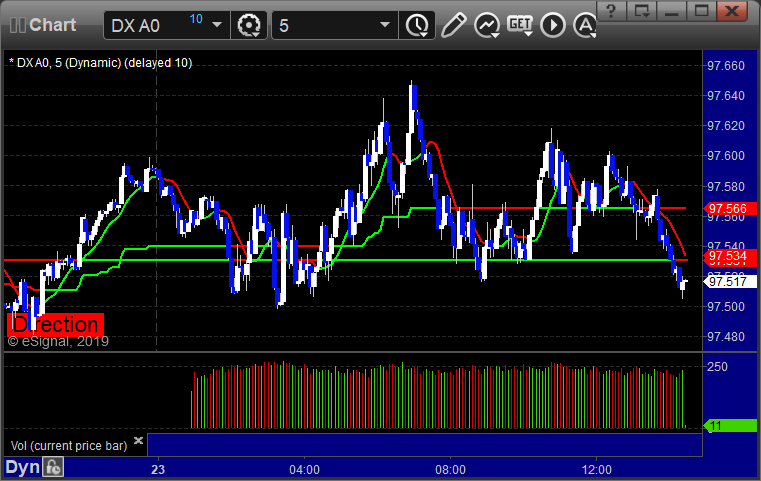This screenshot has height=481, width=761.
Task: Click the green volume value 11 marker
Action: (729, 426)
